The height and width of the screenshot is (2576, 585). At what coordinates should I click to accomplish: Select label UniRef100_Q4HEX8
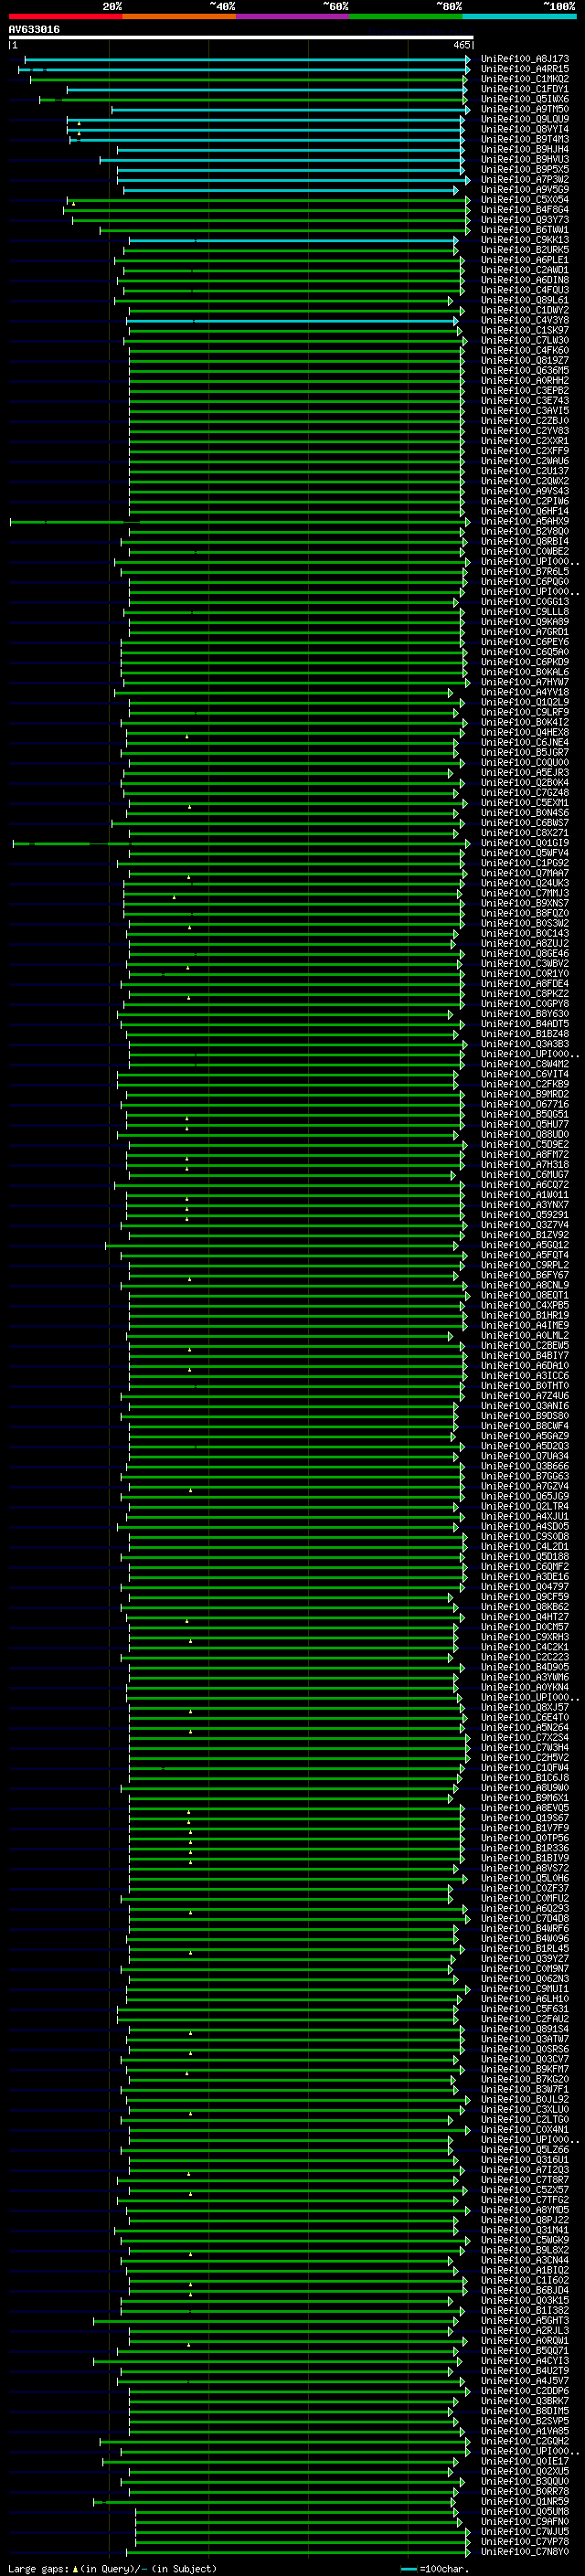(x=525, y=732)
